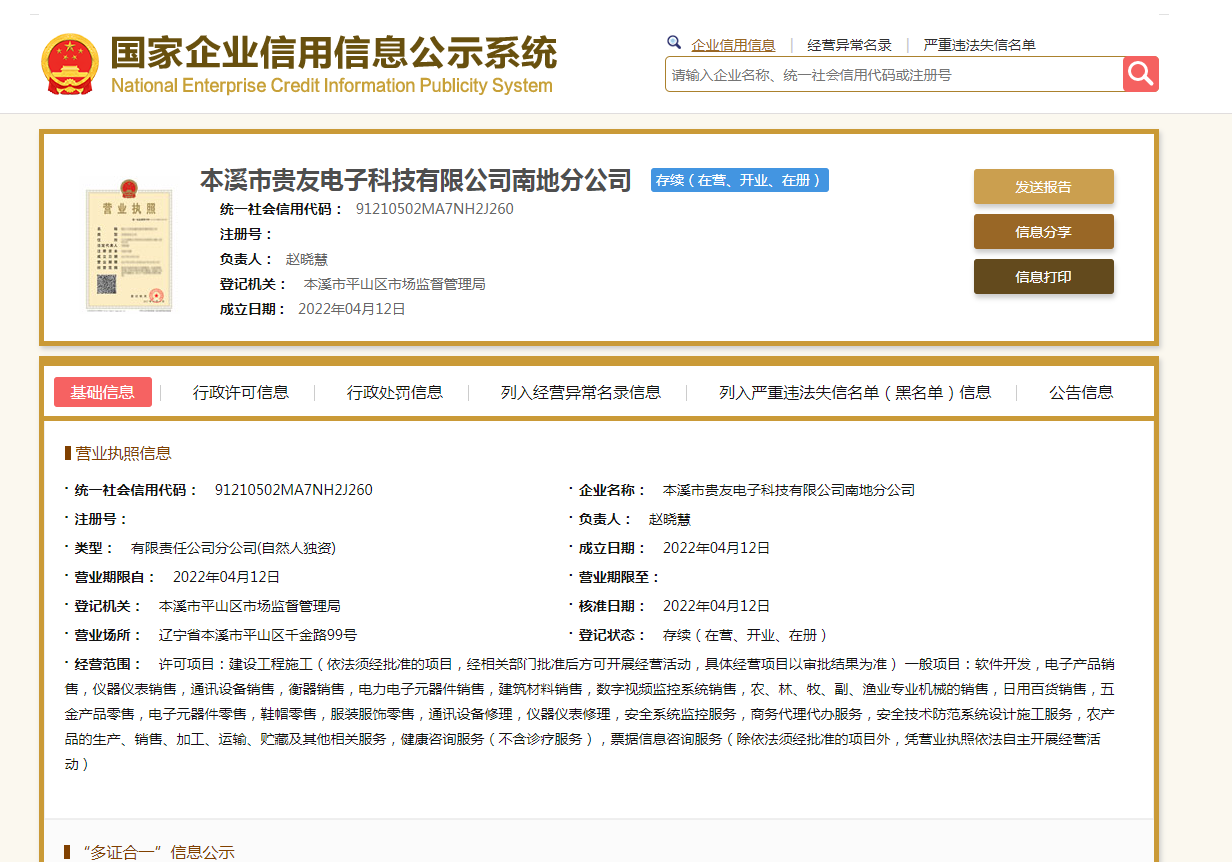Open the 行政处罚信息 tab
The image size is (1232, 862).
click(395, 392)
